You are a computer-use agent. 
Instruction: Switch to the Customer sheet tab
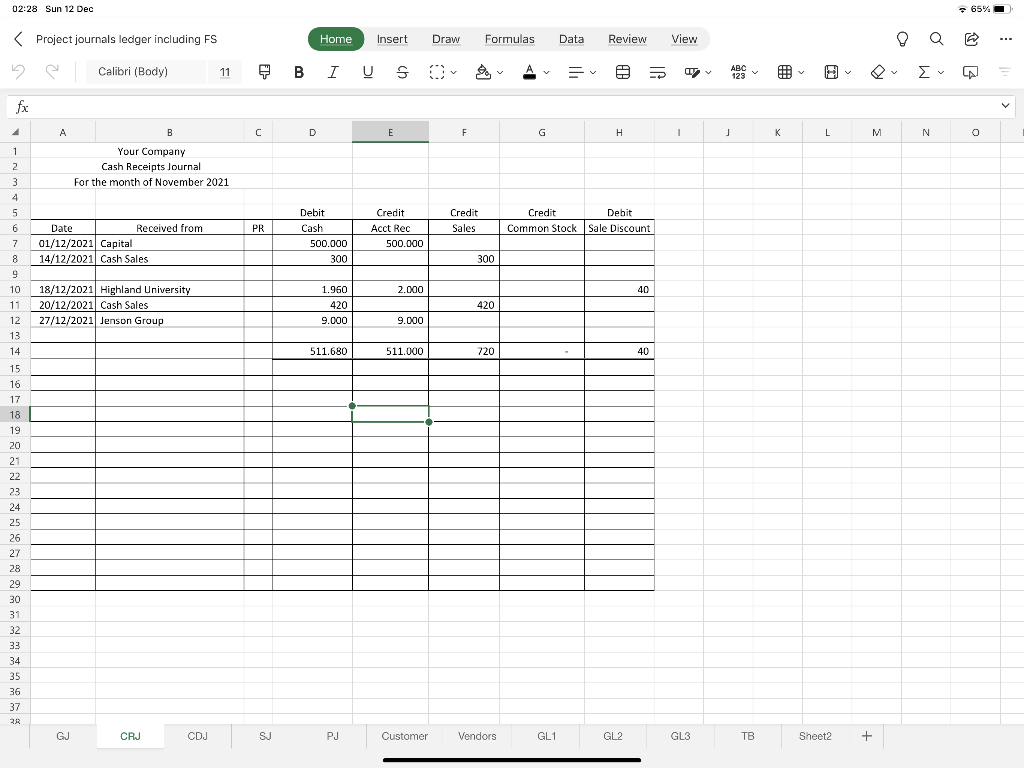tap(404, 736)
